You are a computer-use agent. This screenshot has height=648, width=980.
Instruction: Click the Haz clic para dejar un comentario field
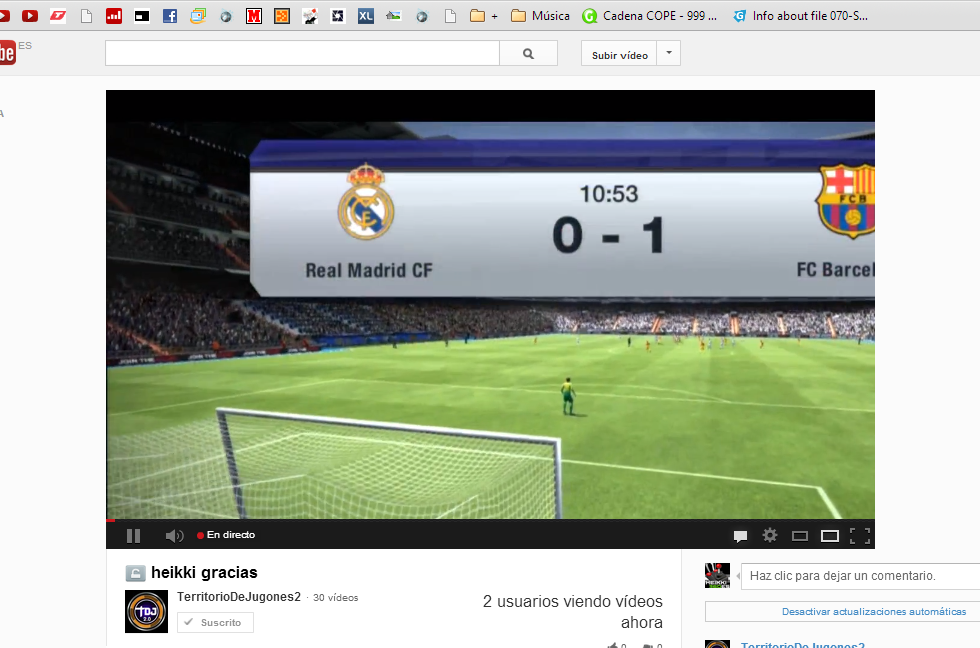tap(861, 576)
